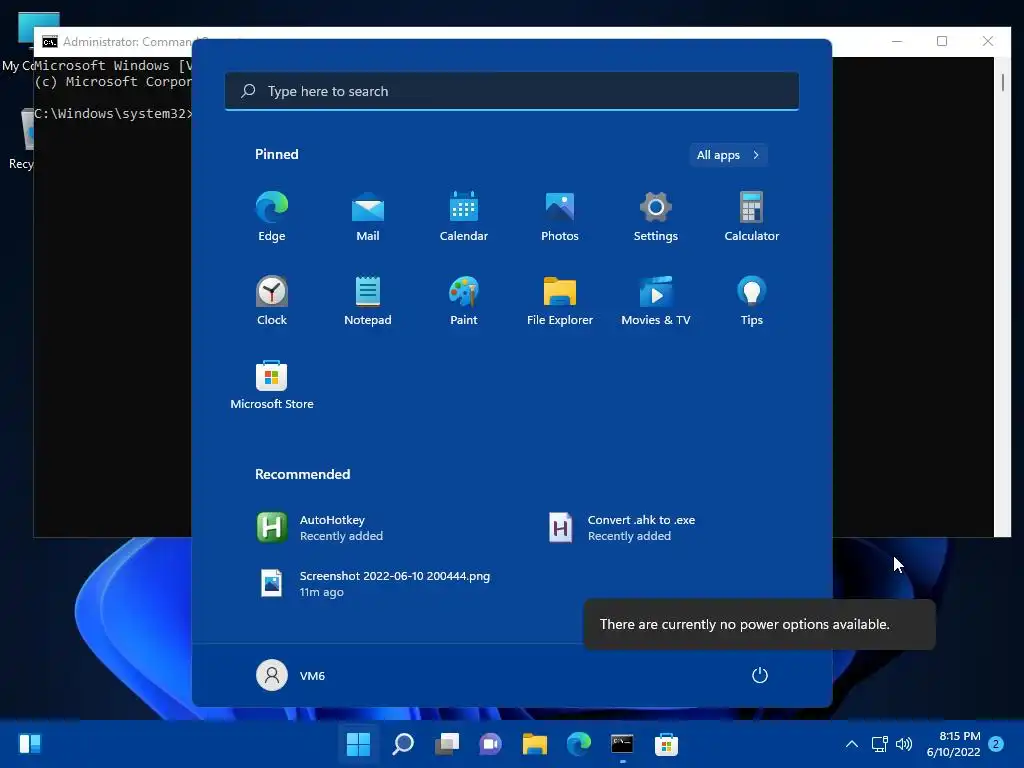Screen dimensions: 1024x768
Task: Open the Calendar app
Action: point(464,217)
